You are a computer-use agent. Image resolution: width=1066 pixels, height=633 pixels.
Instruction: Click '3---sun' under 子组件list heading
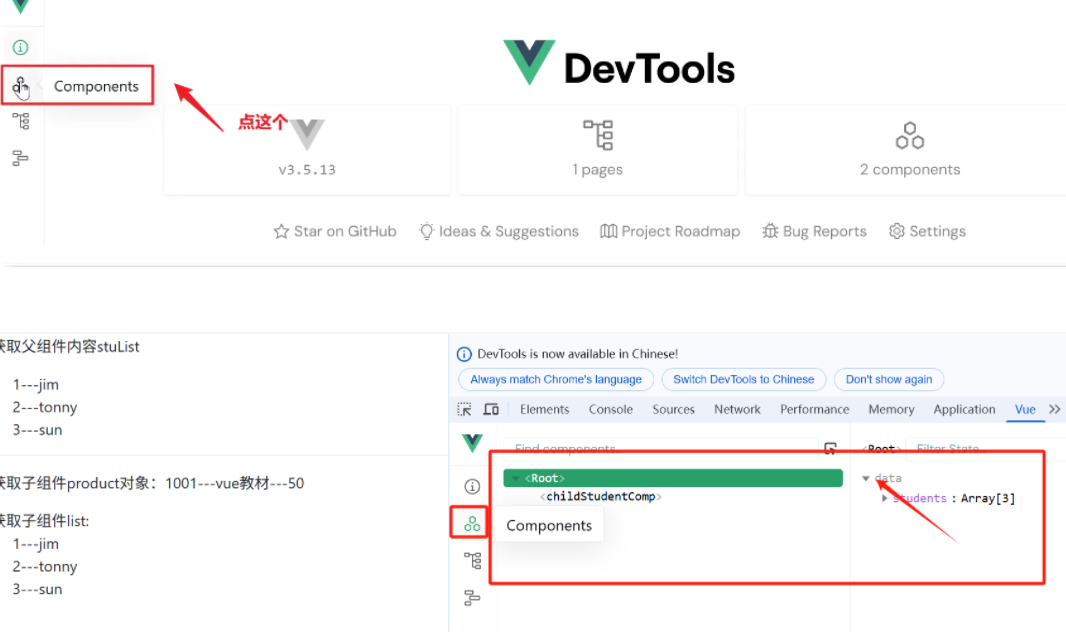37,589
